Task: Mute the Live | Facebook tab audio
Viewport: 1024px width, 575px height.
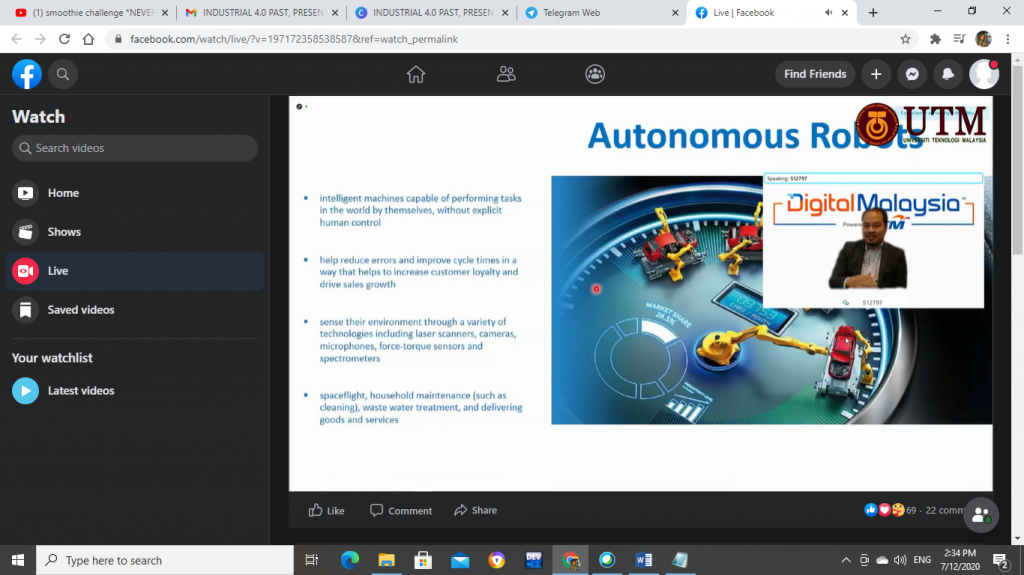Action: pos(828,13)
